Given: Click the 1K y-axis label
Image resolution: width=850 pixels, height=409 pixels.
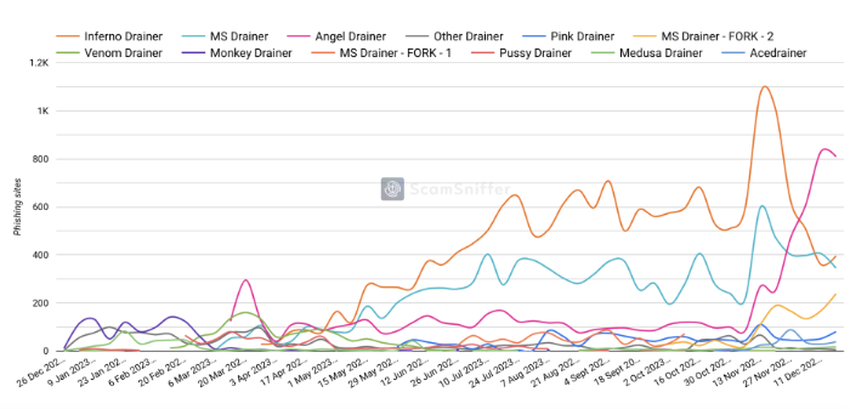Looking at the screenshot, I should coord(43,111).
